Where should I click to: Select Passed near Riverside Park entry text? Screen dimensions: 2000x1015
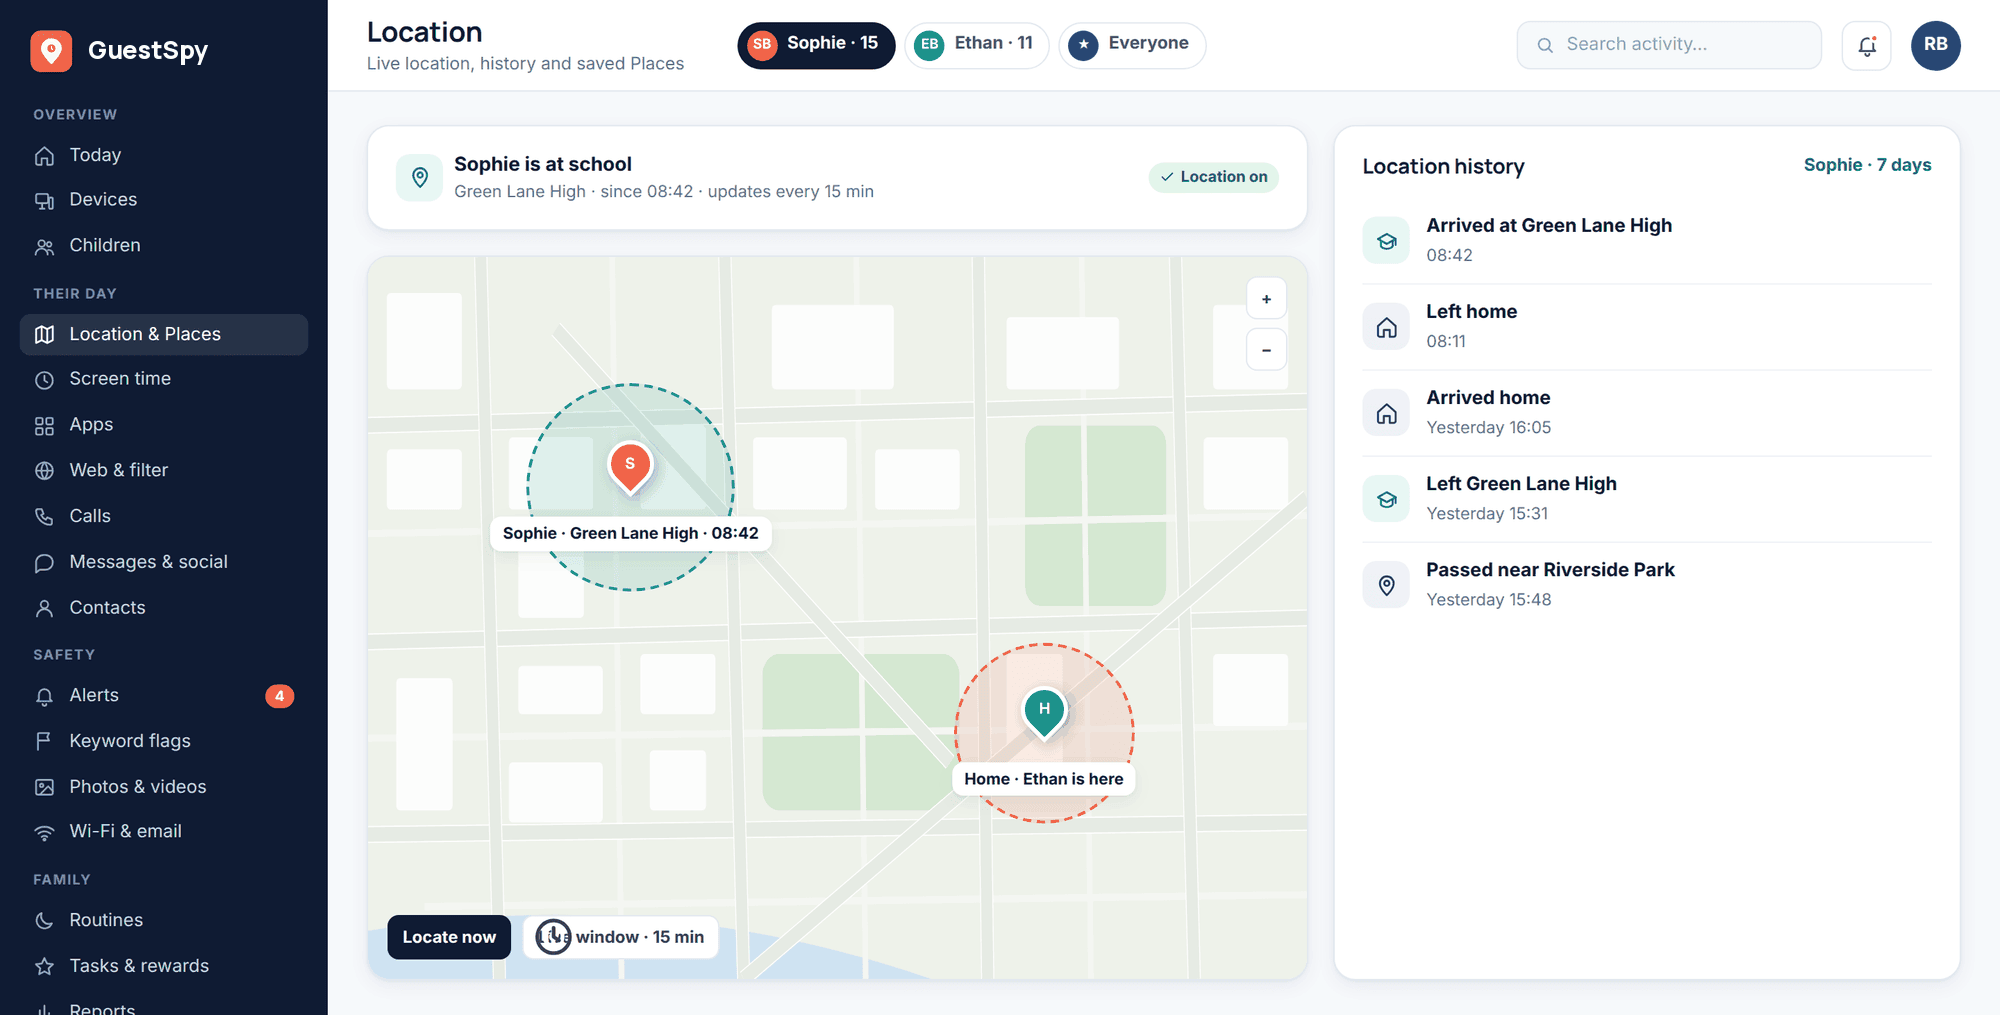click(x=1550, y=570)
